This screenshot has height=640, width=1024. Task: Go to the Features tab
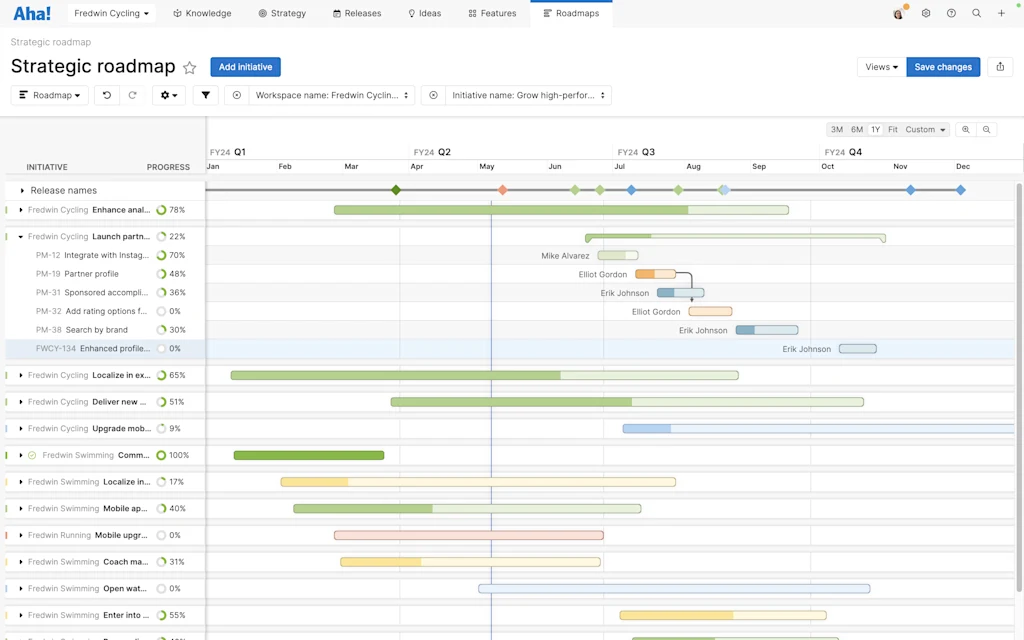point(492,13)
